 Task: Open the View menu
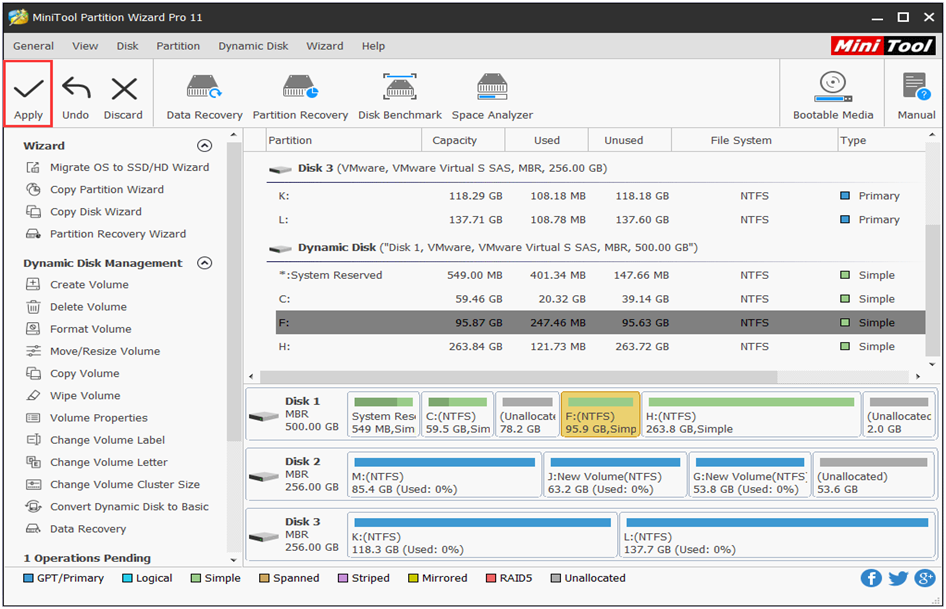[x=85, y=46]
